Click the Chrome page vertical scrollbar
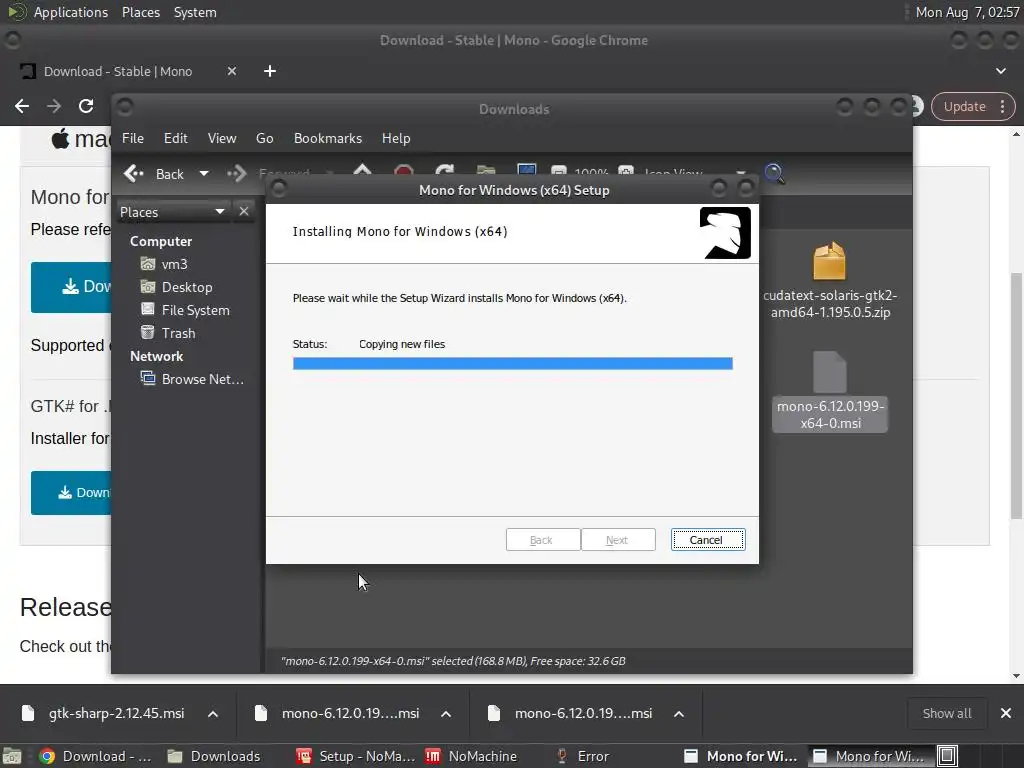Image resolution: width=1024 pixels, height=768 pixels. (1017, 396)
